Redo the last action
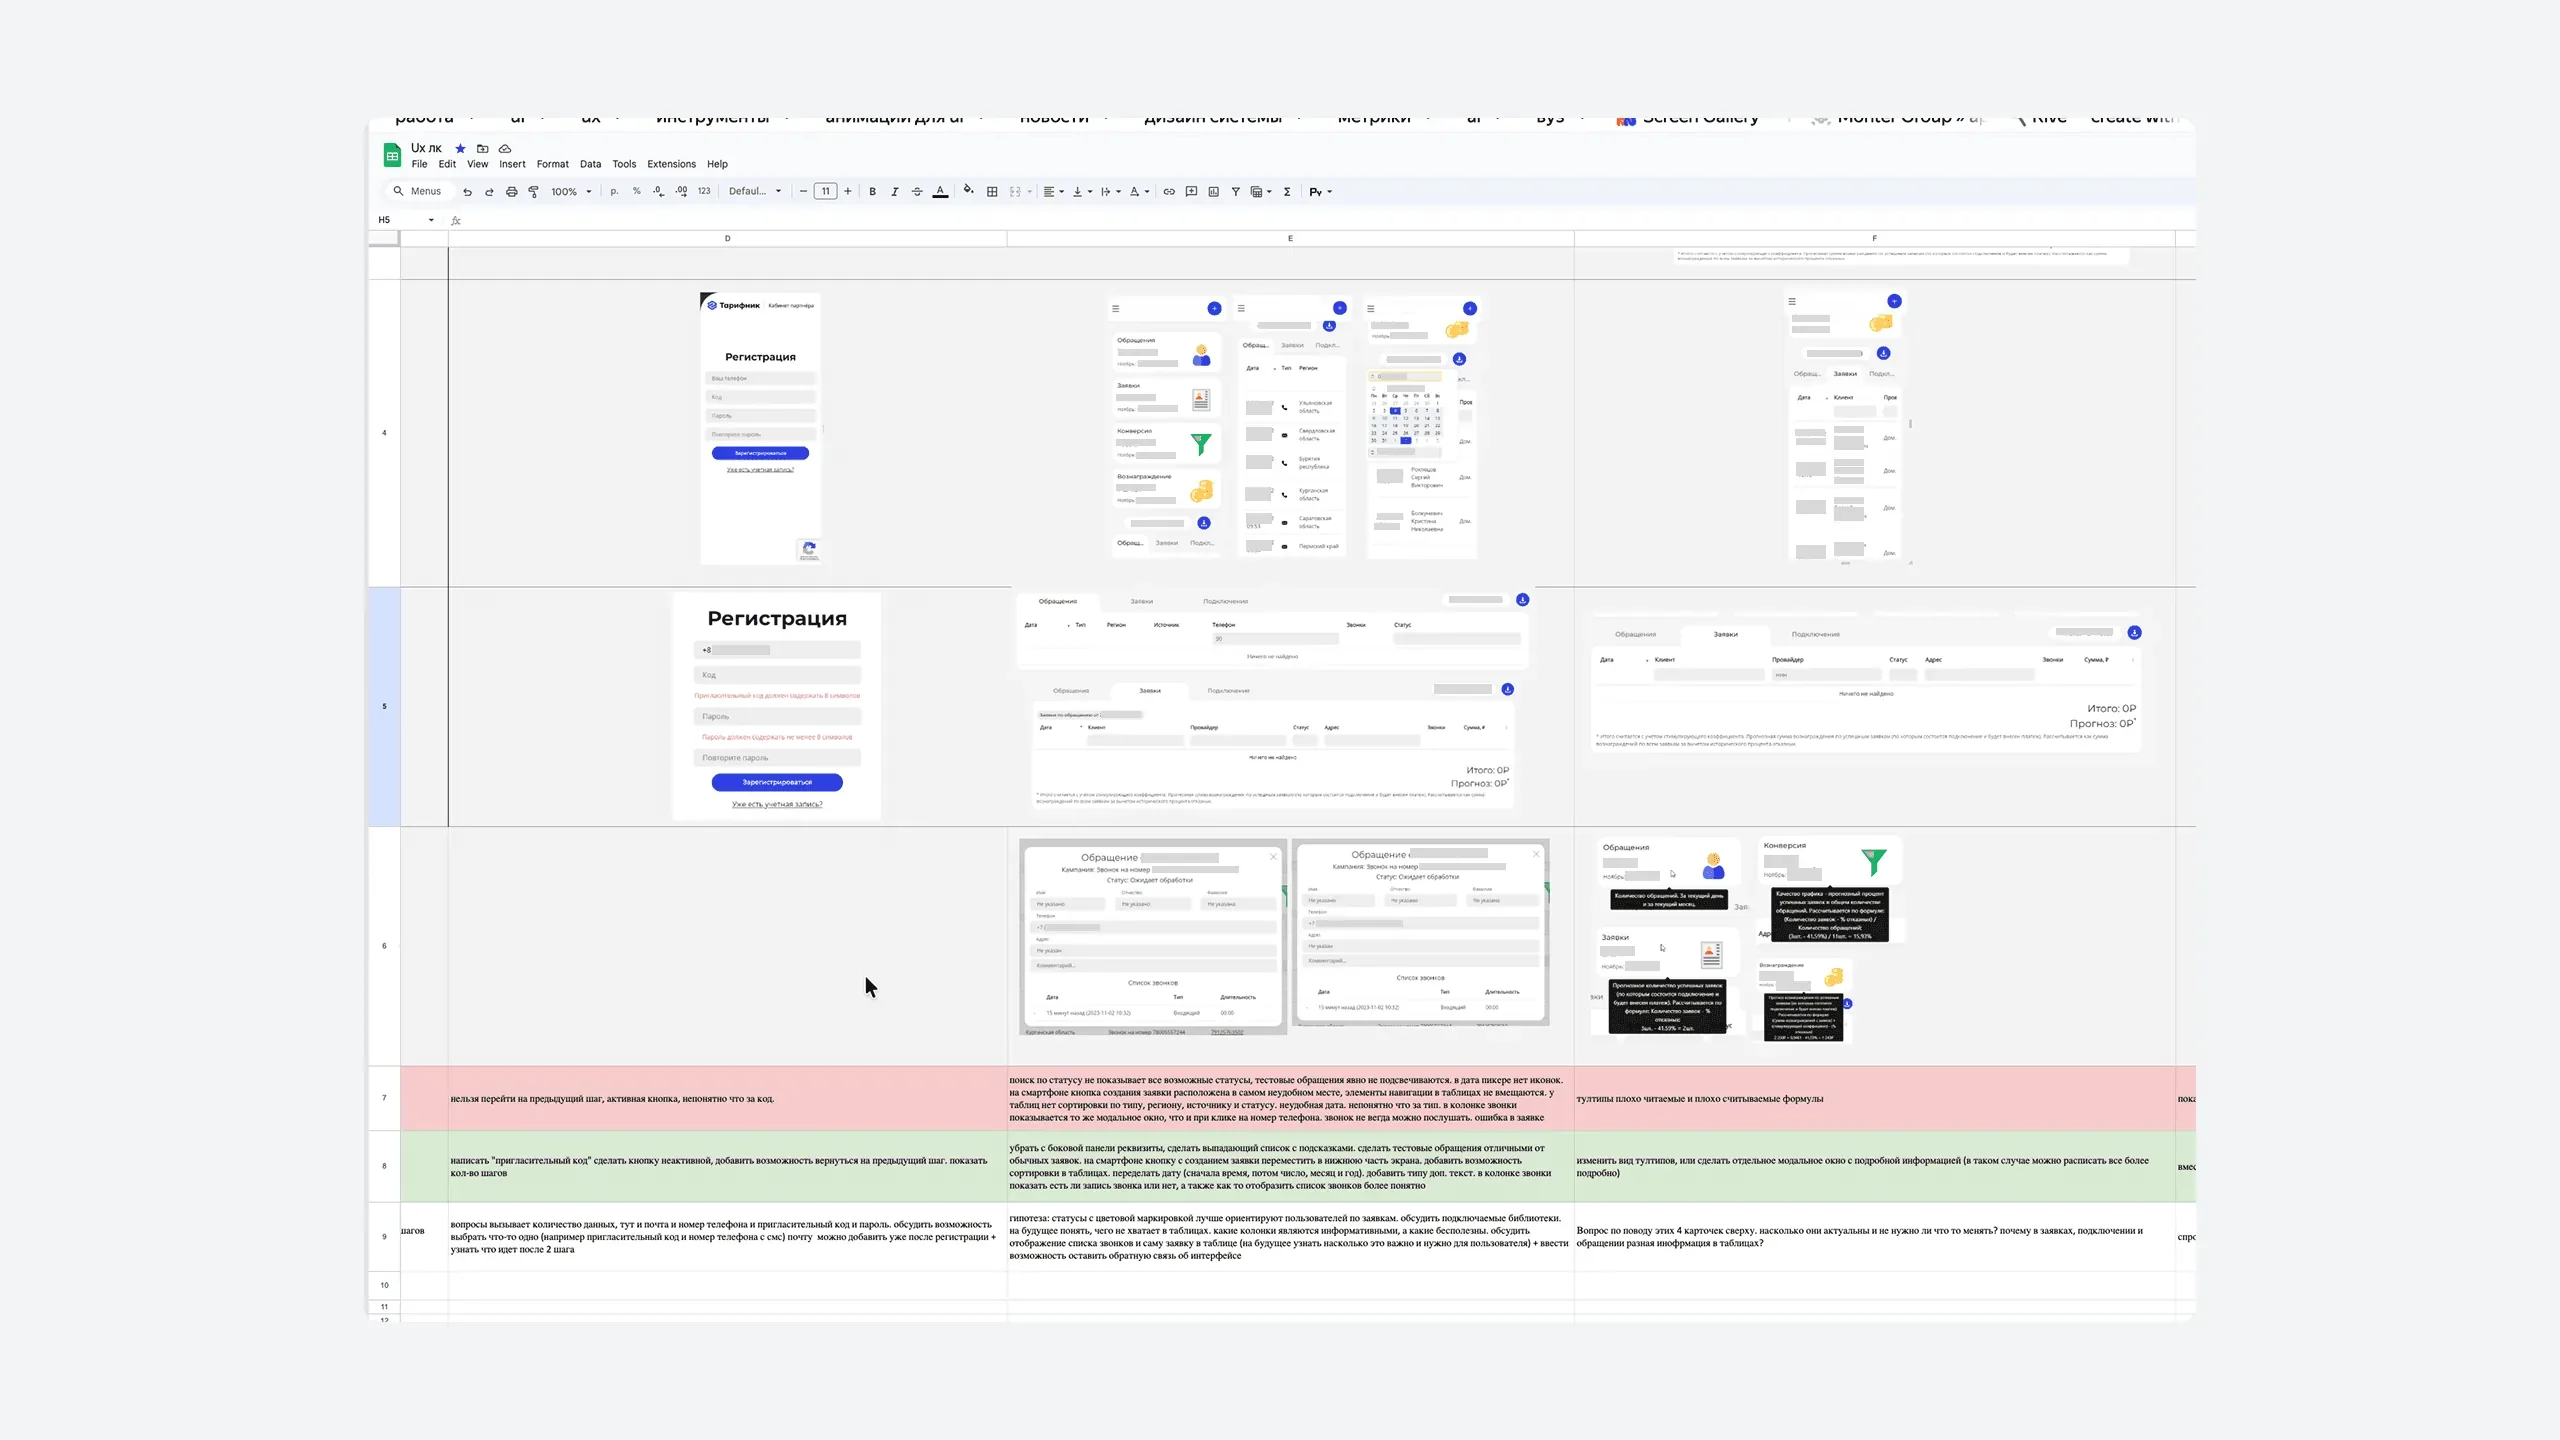This screenshot has width=2560, height=1440. tap(489, 192)
